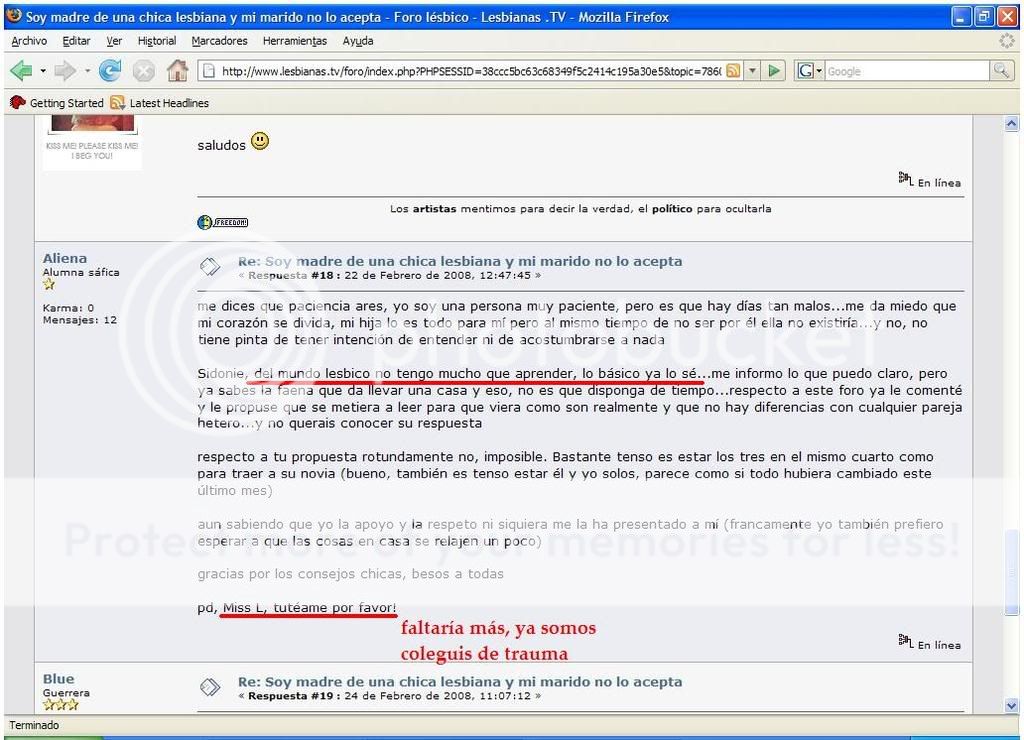1024x740 pixels.
Task: Open the Back history dropdown arrow
Action: click(x=43, y=71)
